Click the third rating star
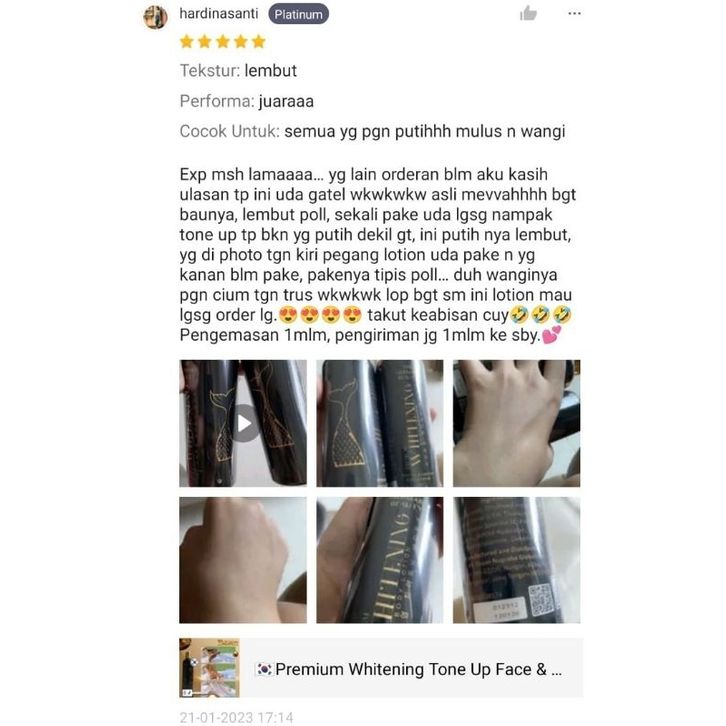This screenshot has height=726, width=726. point(223,42)
